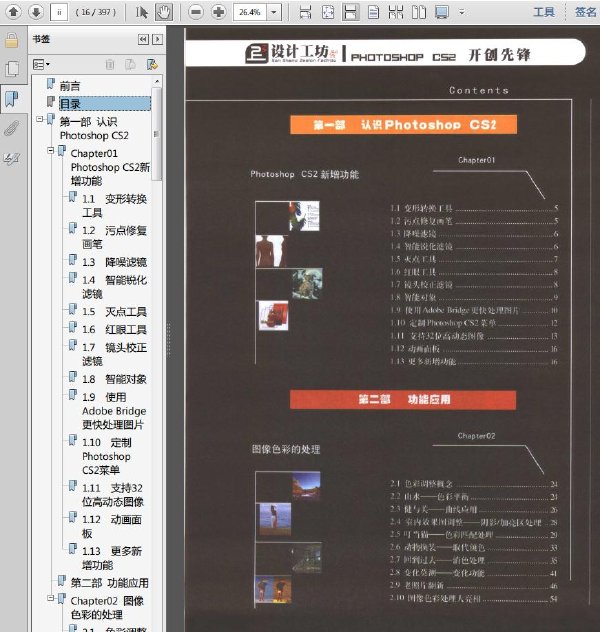Select fit one full page icon

click(x=328, y=12)
